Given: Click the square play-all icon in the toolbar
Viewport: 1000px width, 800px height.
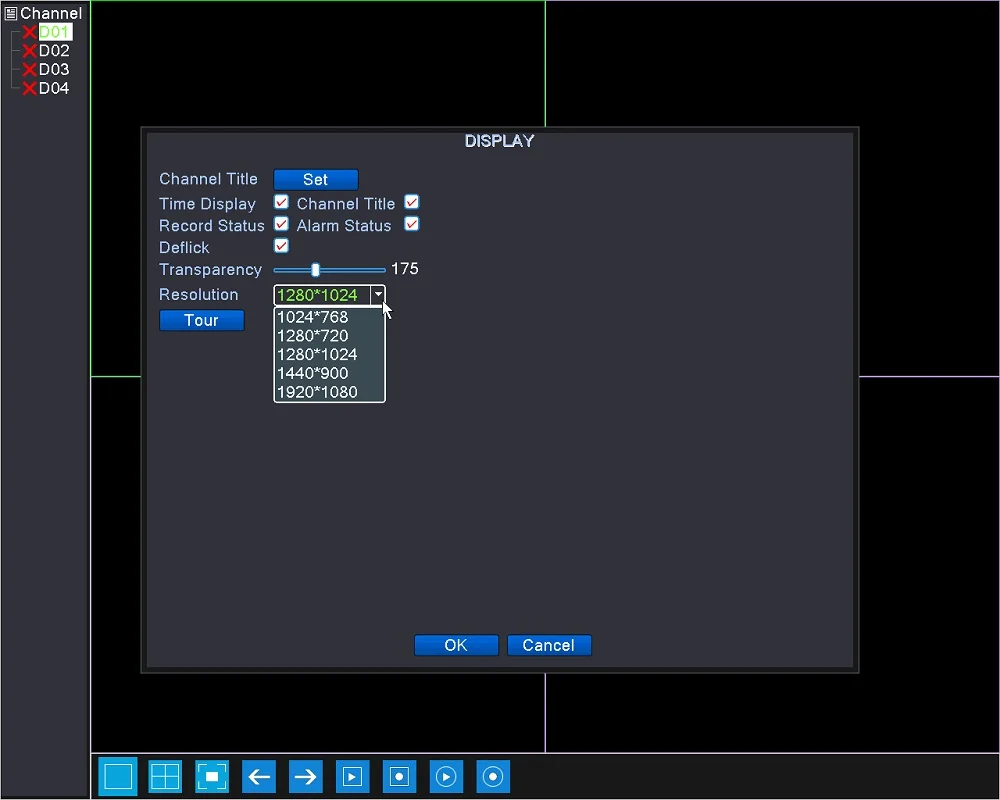Looking at the screenshot, I should click(x=352, y=776).
